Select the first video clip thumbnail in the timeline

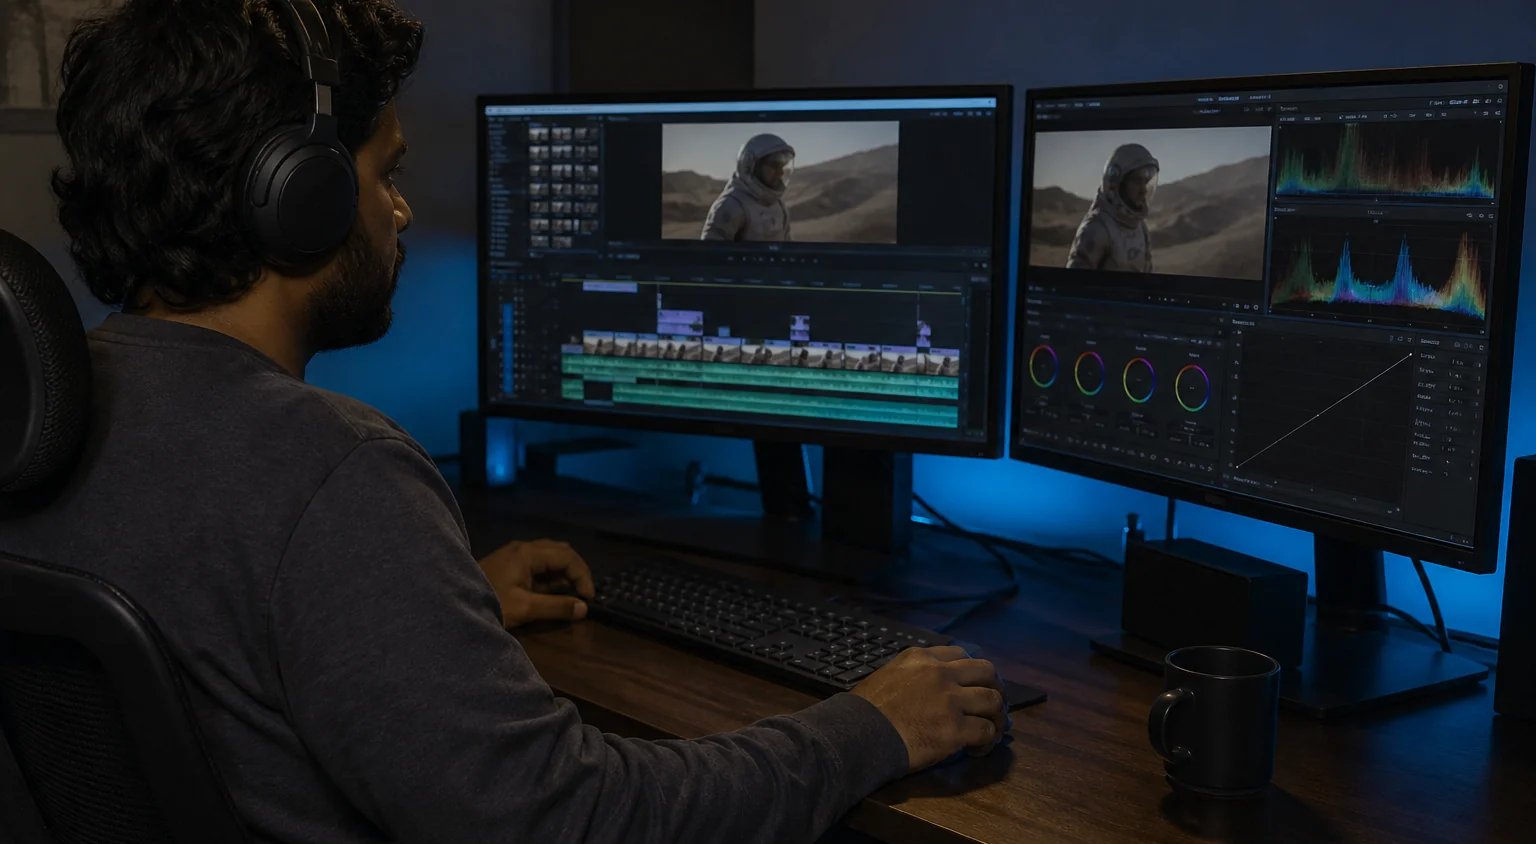pos(598,345)
